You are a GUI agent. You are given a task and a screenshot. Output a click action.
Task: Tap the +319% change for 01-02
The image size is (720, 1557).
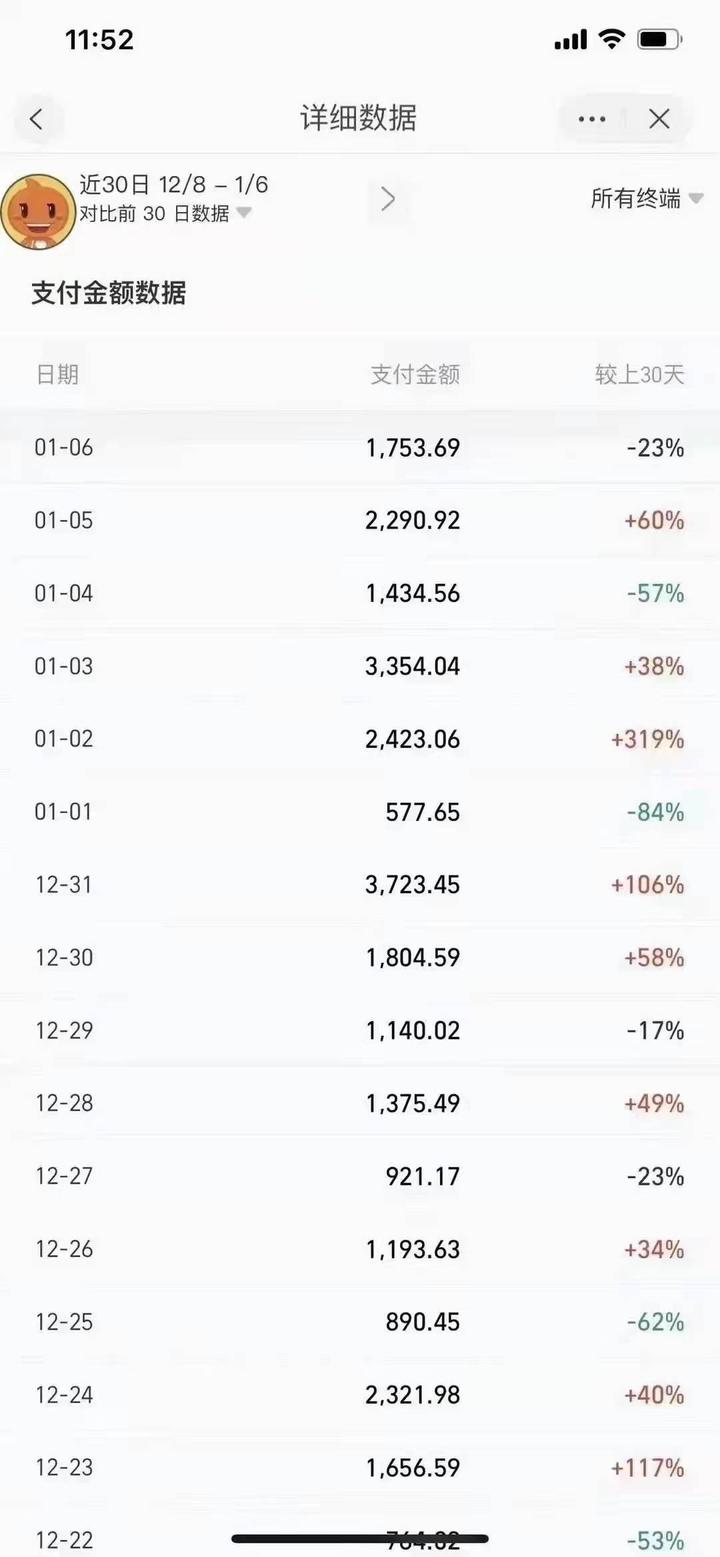[647, 739]
